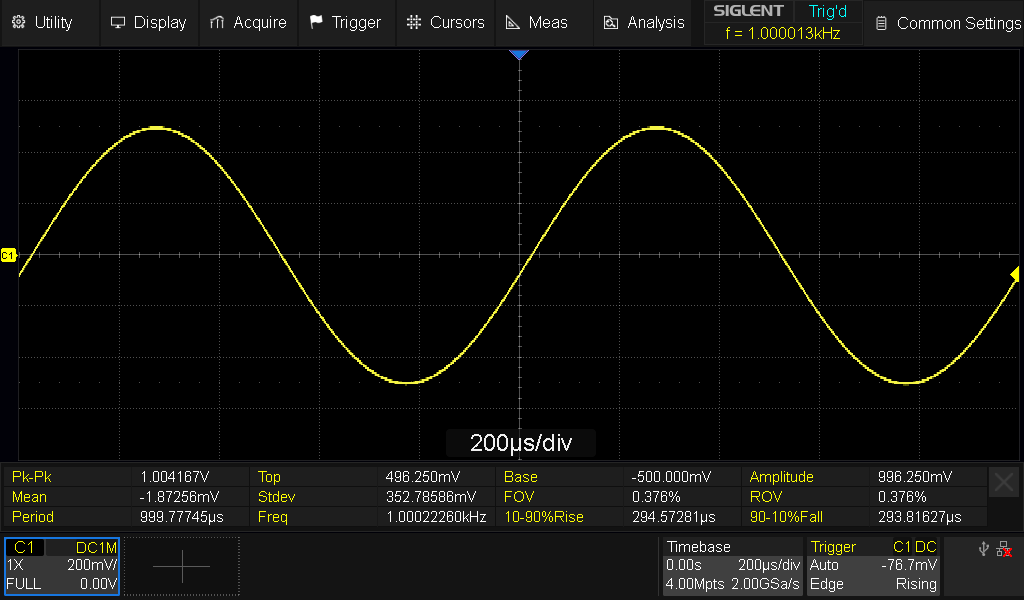Select the blue trigger position marker
This screenshot has width=1024, height=600.
(x=518, y=55)
